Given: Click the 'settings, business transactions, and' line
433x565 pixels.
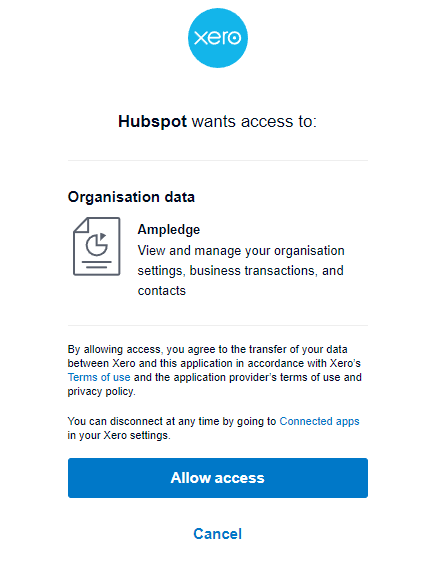Looking at the screenshot, I should (x=241, y=271).
